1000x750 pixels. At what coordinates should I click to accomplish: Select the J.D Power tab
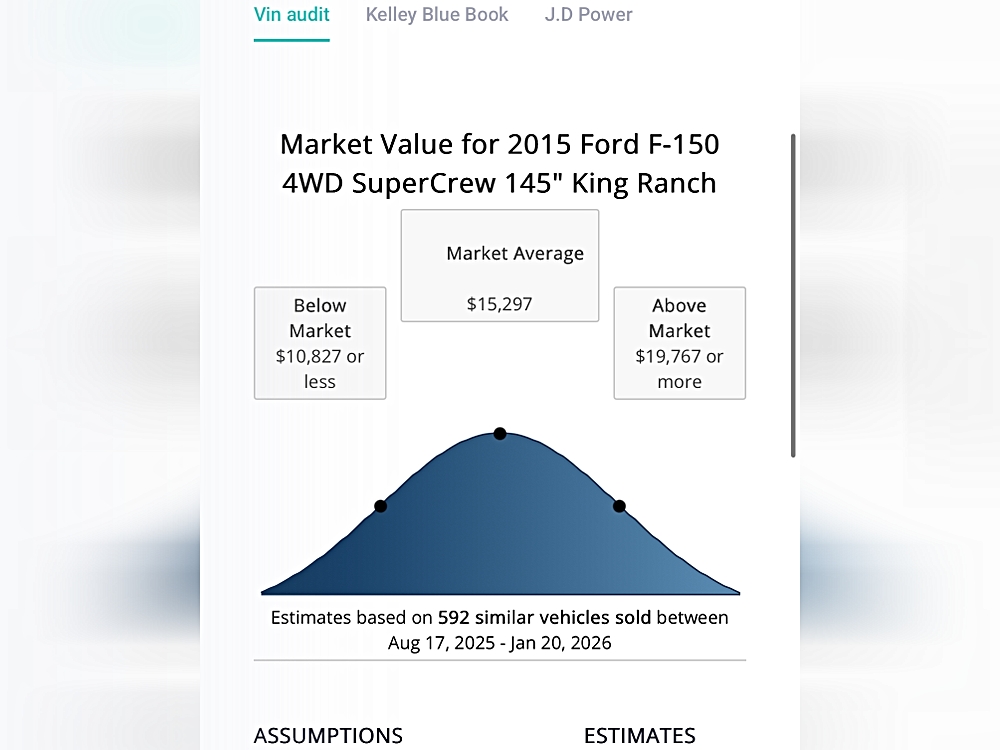tap(588, 15)
